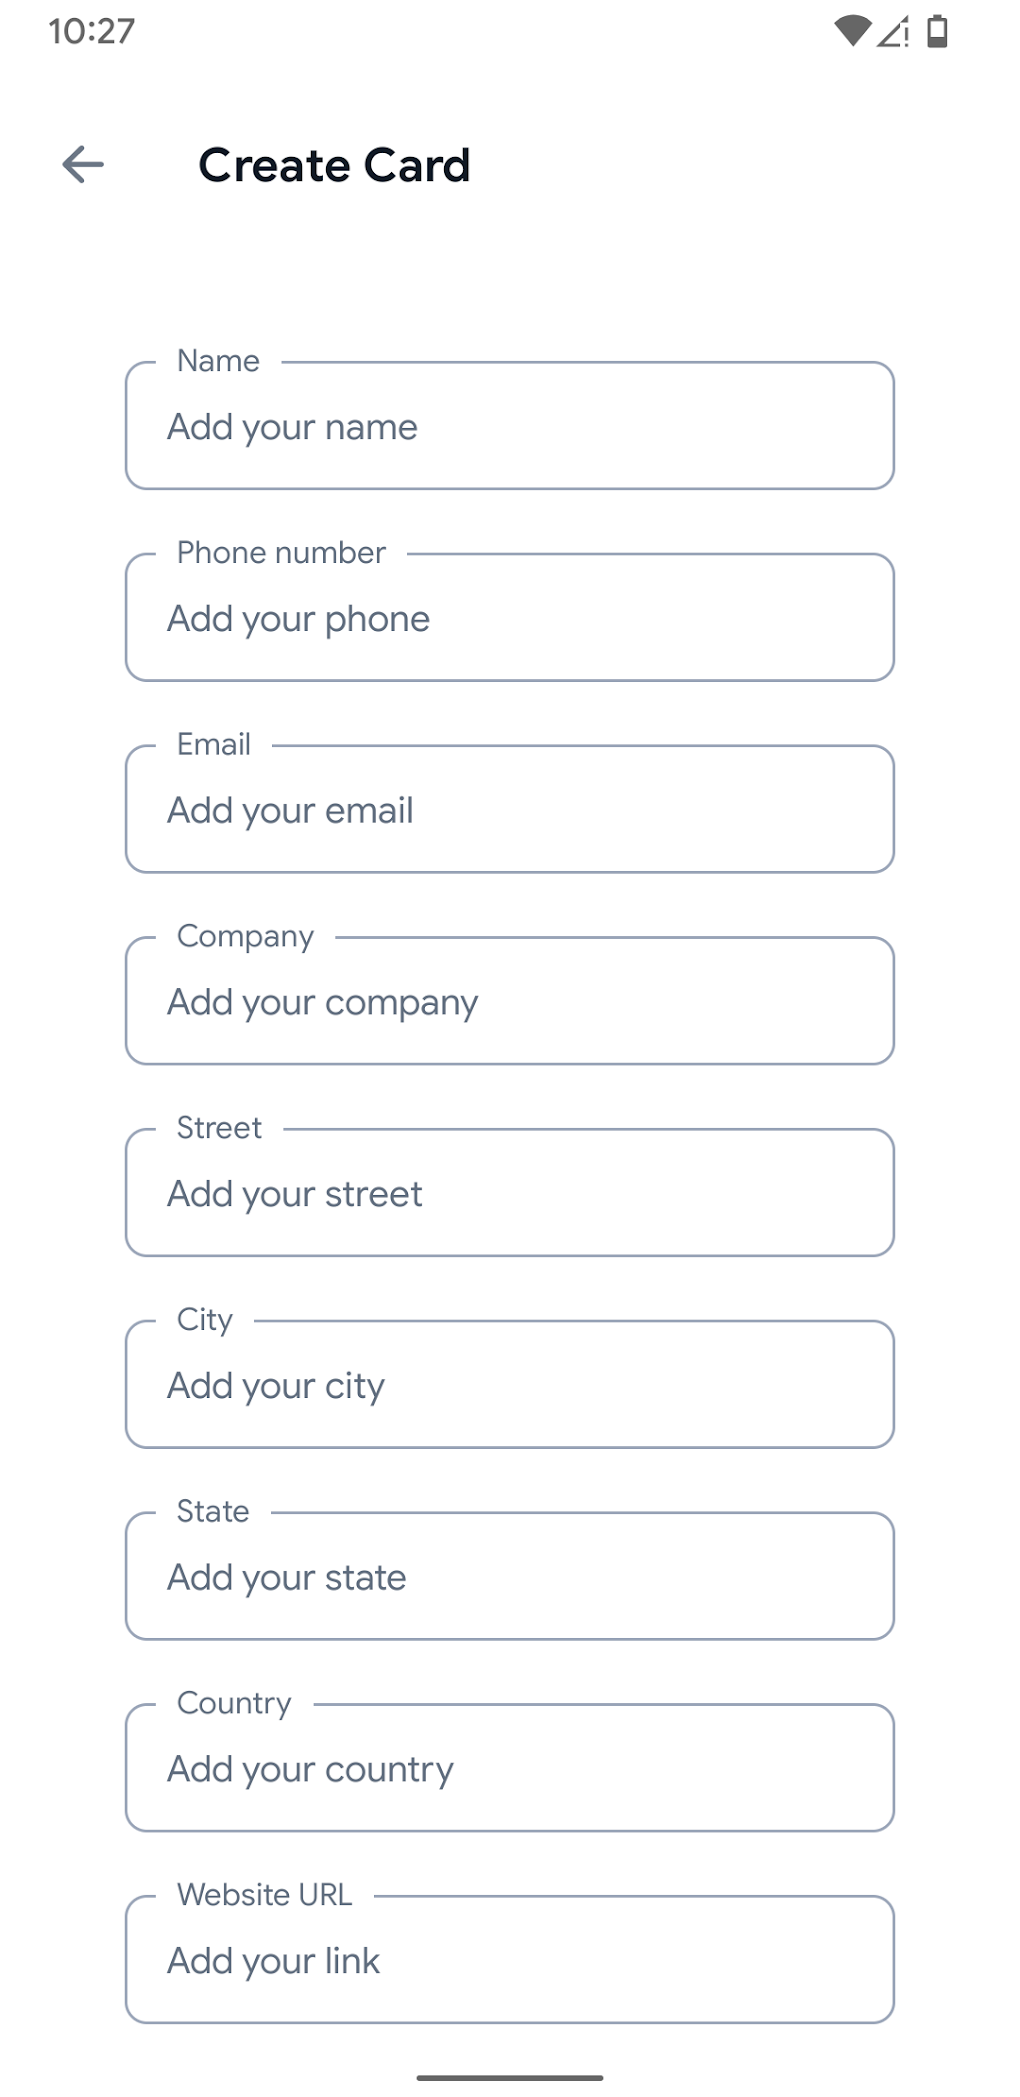Tap the home gesture bar at bottom
This screenshot has width=1020, height=2097.
[509, 2077]
